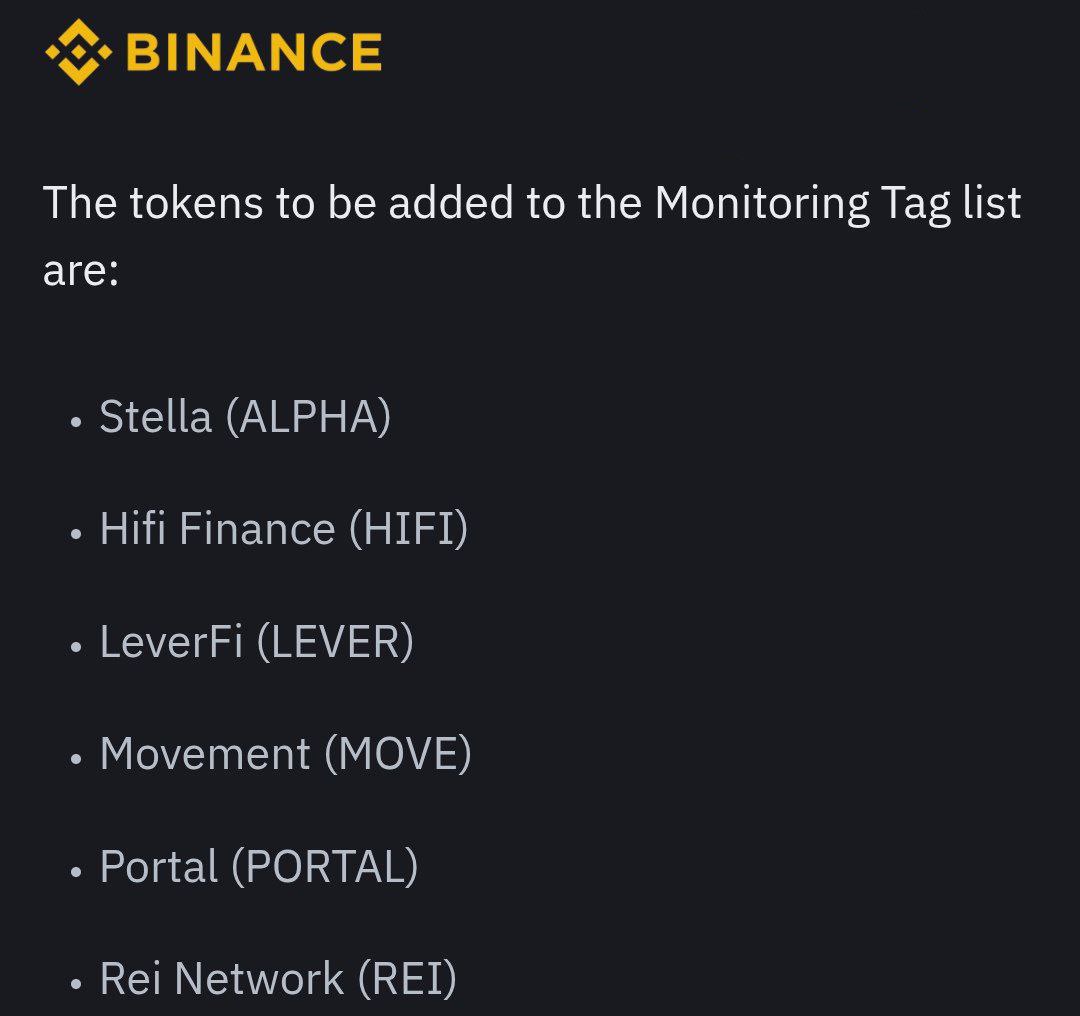The width and height of the screenshot is (1080, 1016).
Task: Click the (LEVER) ticker symbol
Action: point(335,642)
